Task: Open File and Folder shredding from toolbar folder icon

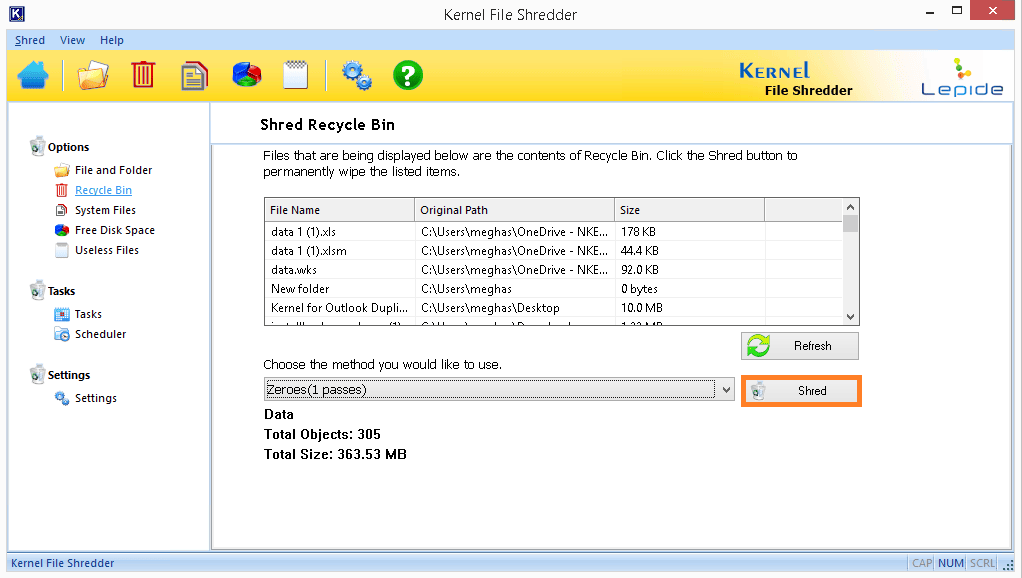Action: pyautogui.click(x=93, y=76)
